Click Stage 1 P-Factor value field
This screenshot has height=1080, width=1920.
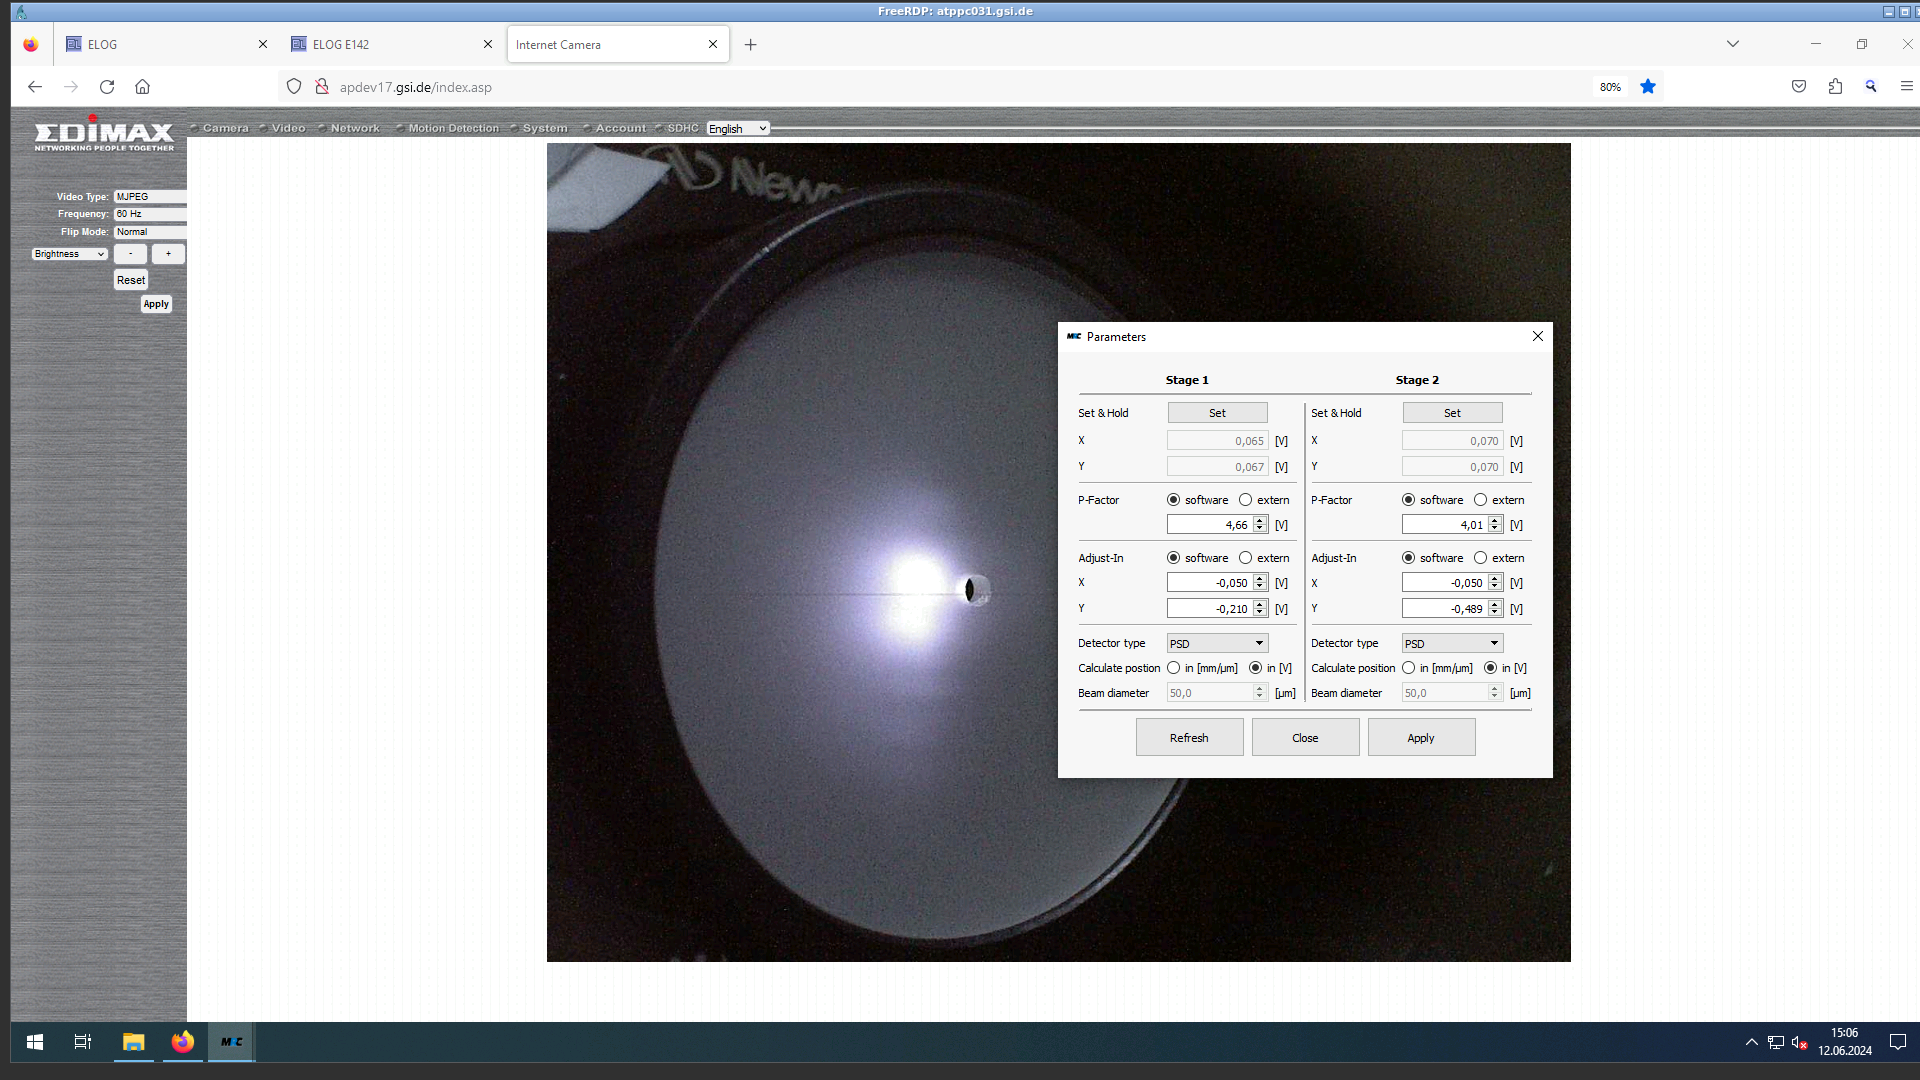click(x=1210, y=525)
